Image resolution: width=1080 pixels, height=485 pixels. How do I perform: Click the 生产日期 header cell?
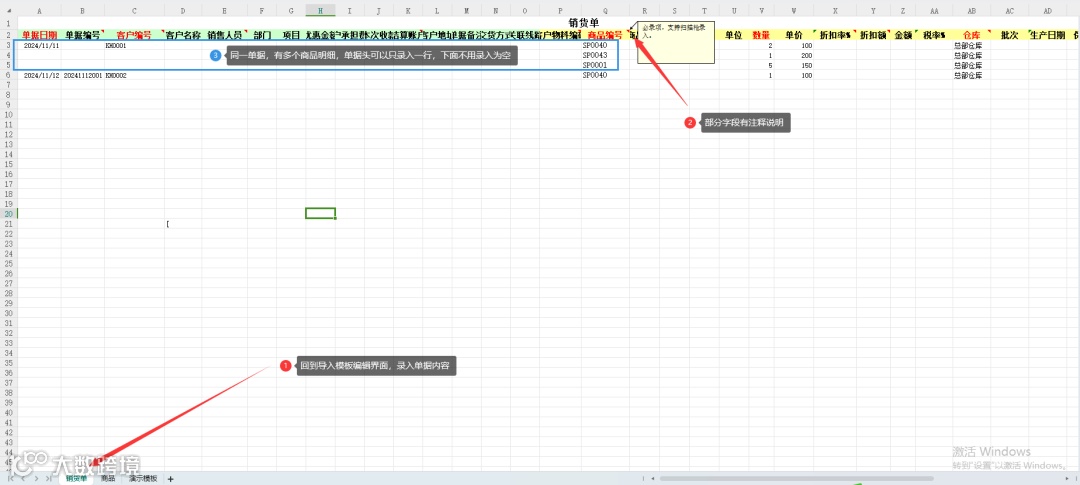click(x=1048, y=34)
